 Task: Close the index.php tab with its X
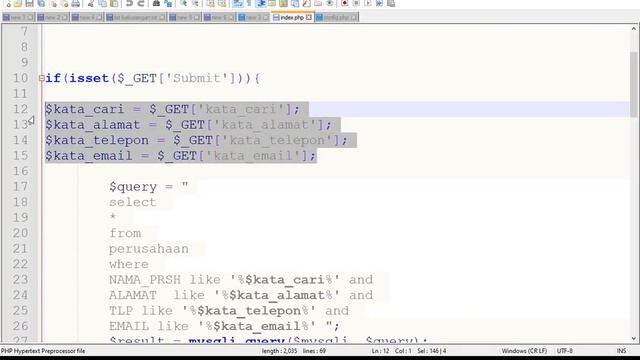309,18
